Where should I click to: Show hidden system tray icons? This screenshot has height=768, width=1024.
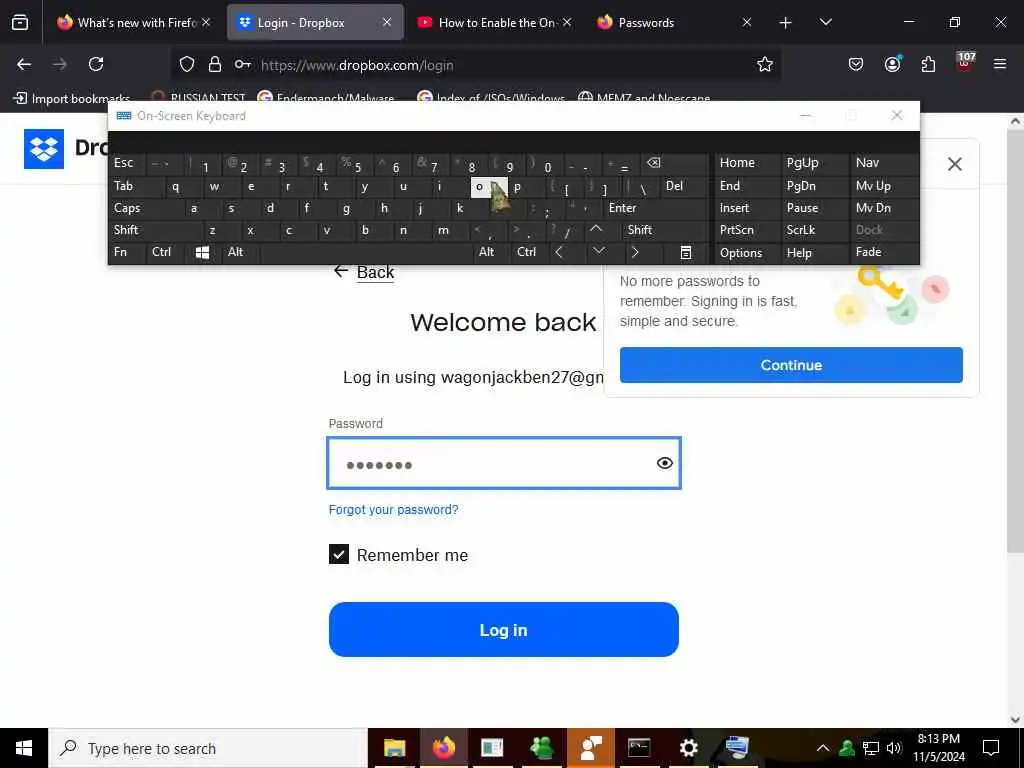click(x=823, y=748)
